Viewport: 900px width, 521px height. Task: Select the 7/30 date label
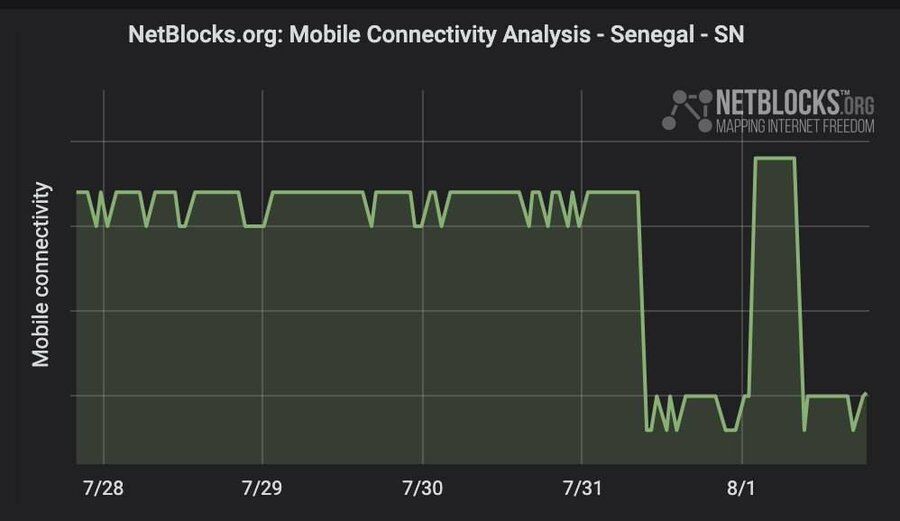pos(422,488)
